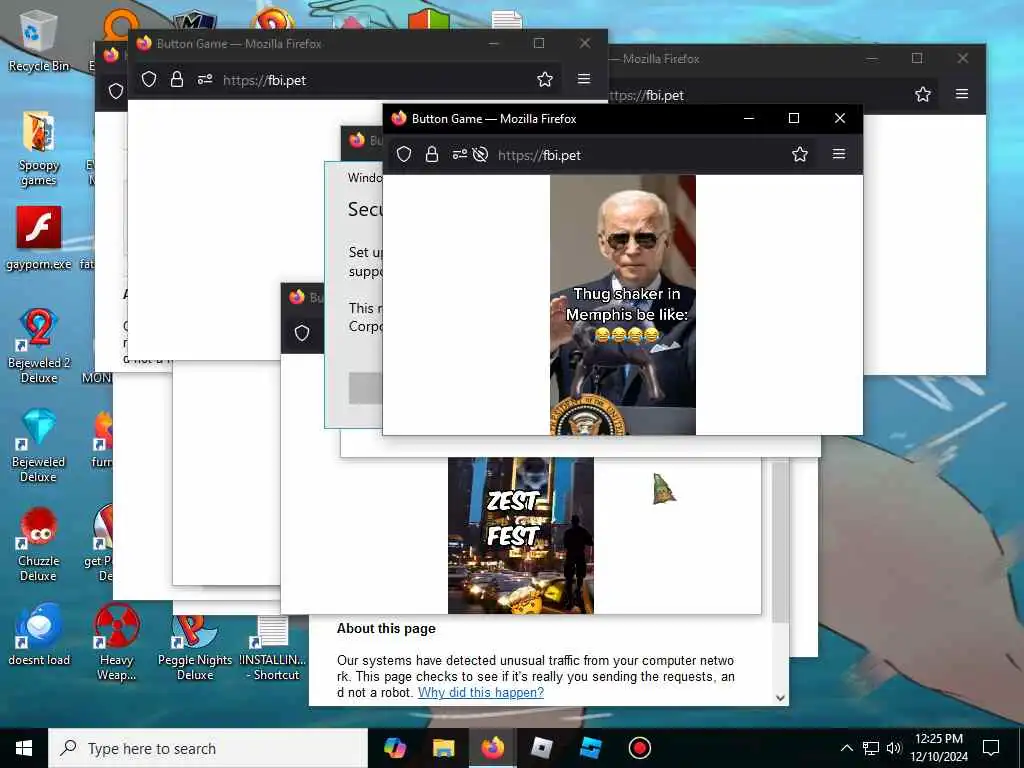The image size is (1024, 768).
Task: Click shield icon in top-left Firefox window toolbar
Action: pyautogui.click(x=149, y=79)
